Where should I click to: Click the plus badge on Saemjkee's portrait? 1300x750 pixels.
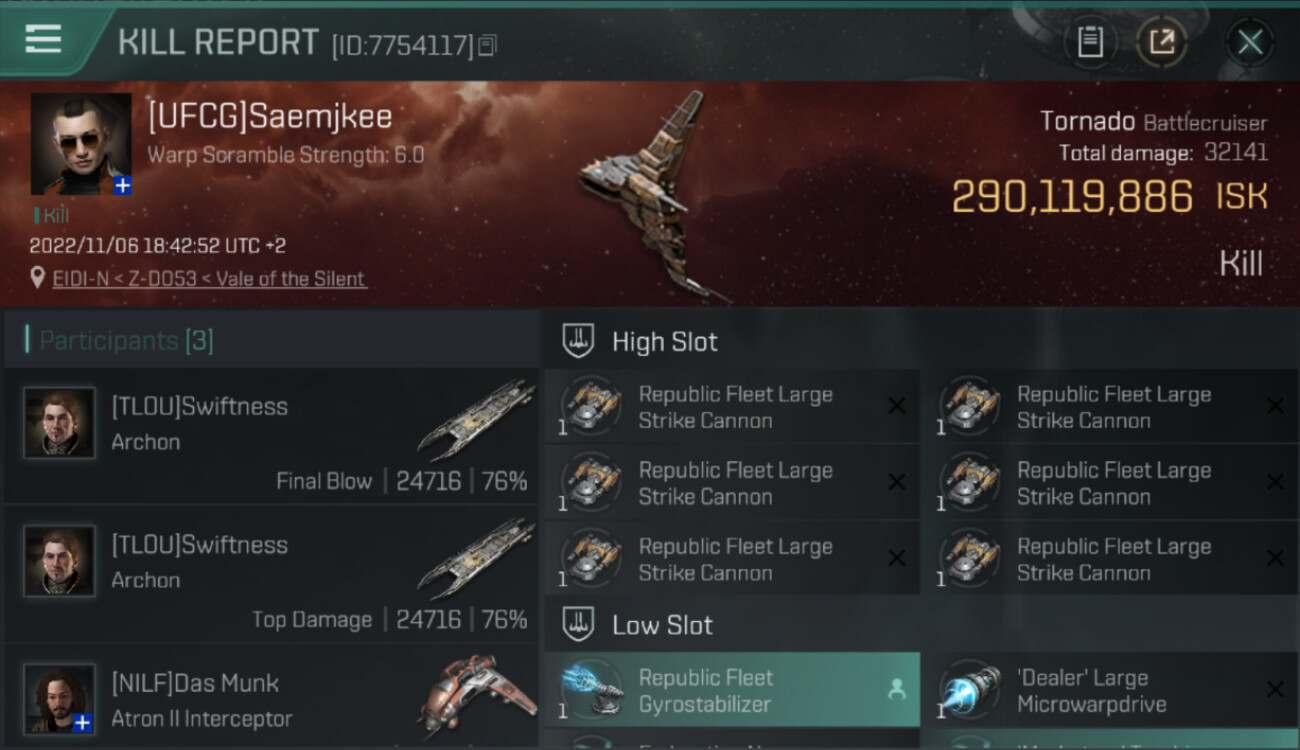pyautogui.click(x=122, y=185)
